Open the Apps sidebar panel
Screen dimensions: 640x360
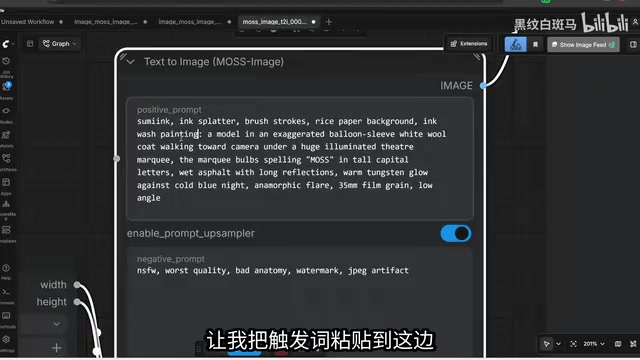7,186
